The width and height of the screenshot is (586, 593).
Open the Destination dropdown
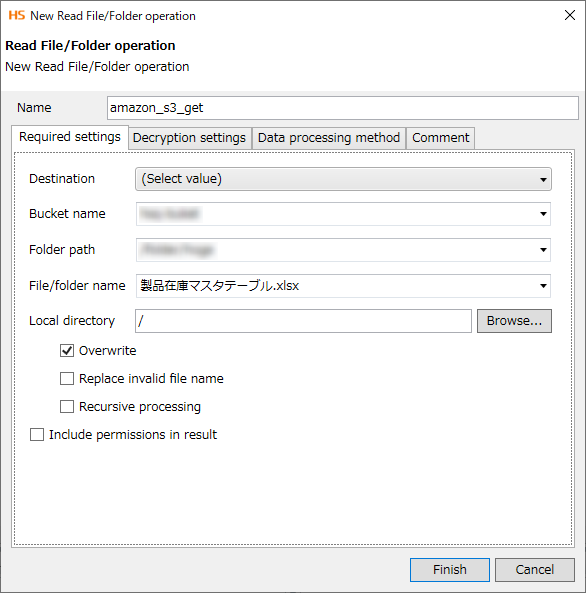click(343, 179)
